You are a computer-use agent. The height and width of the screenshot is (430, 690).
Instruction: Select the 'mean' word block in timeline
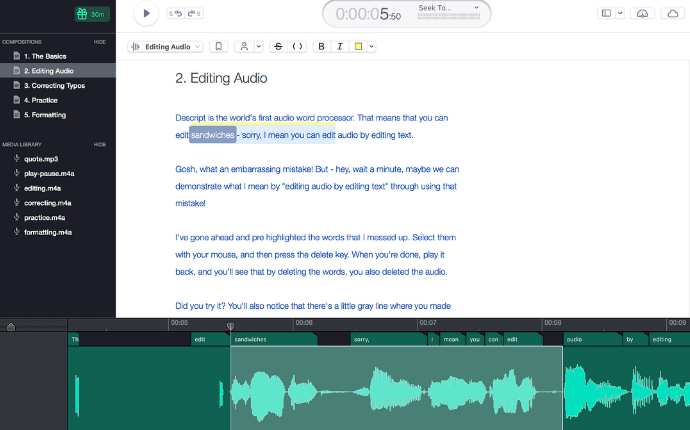(452, 339)
